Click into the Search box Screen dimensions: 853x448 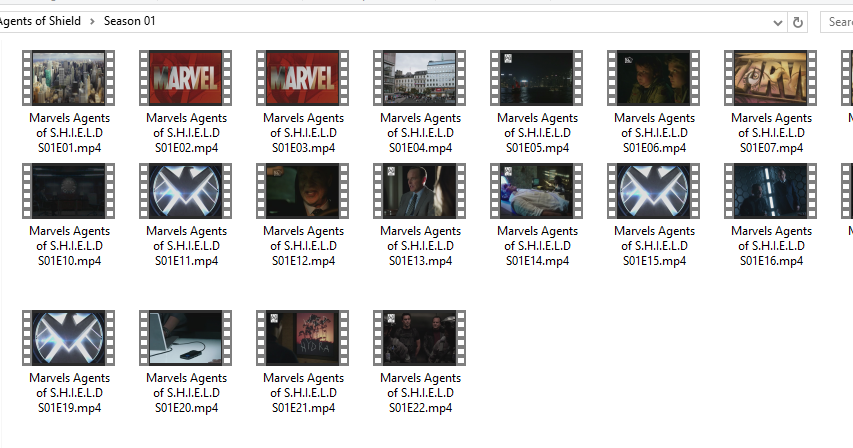point(837,22)
